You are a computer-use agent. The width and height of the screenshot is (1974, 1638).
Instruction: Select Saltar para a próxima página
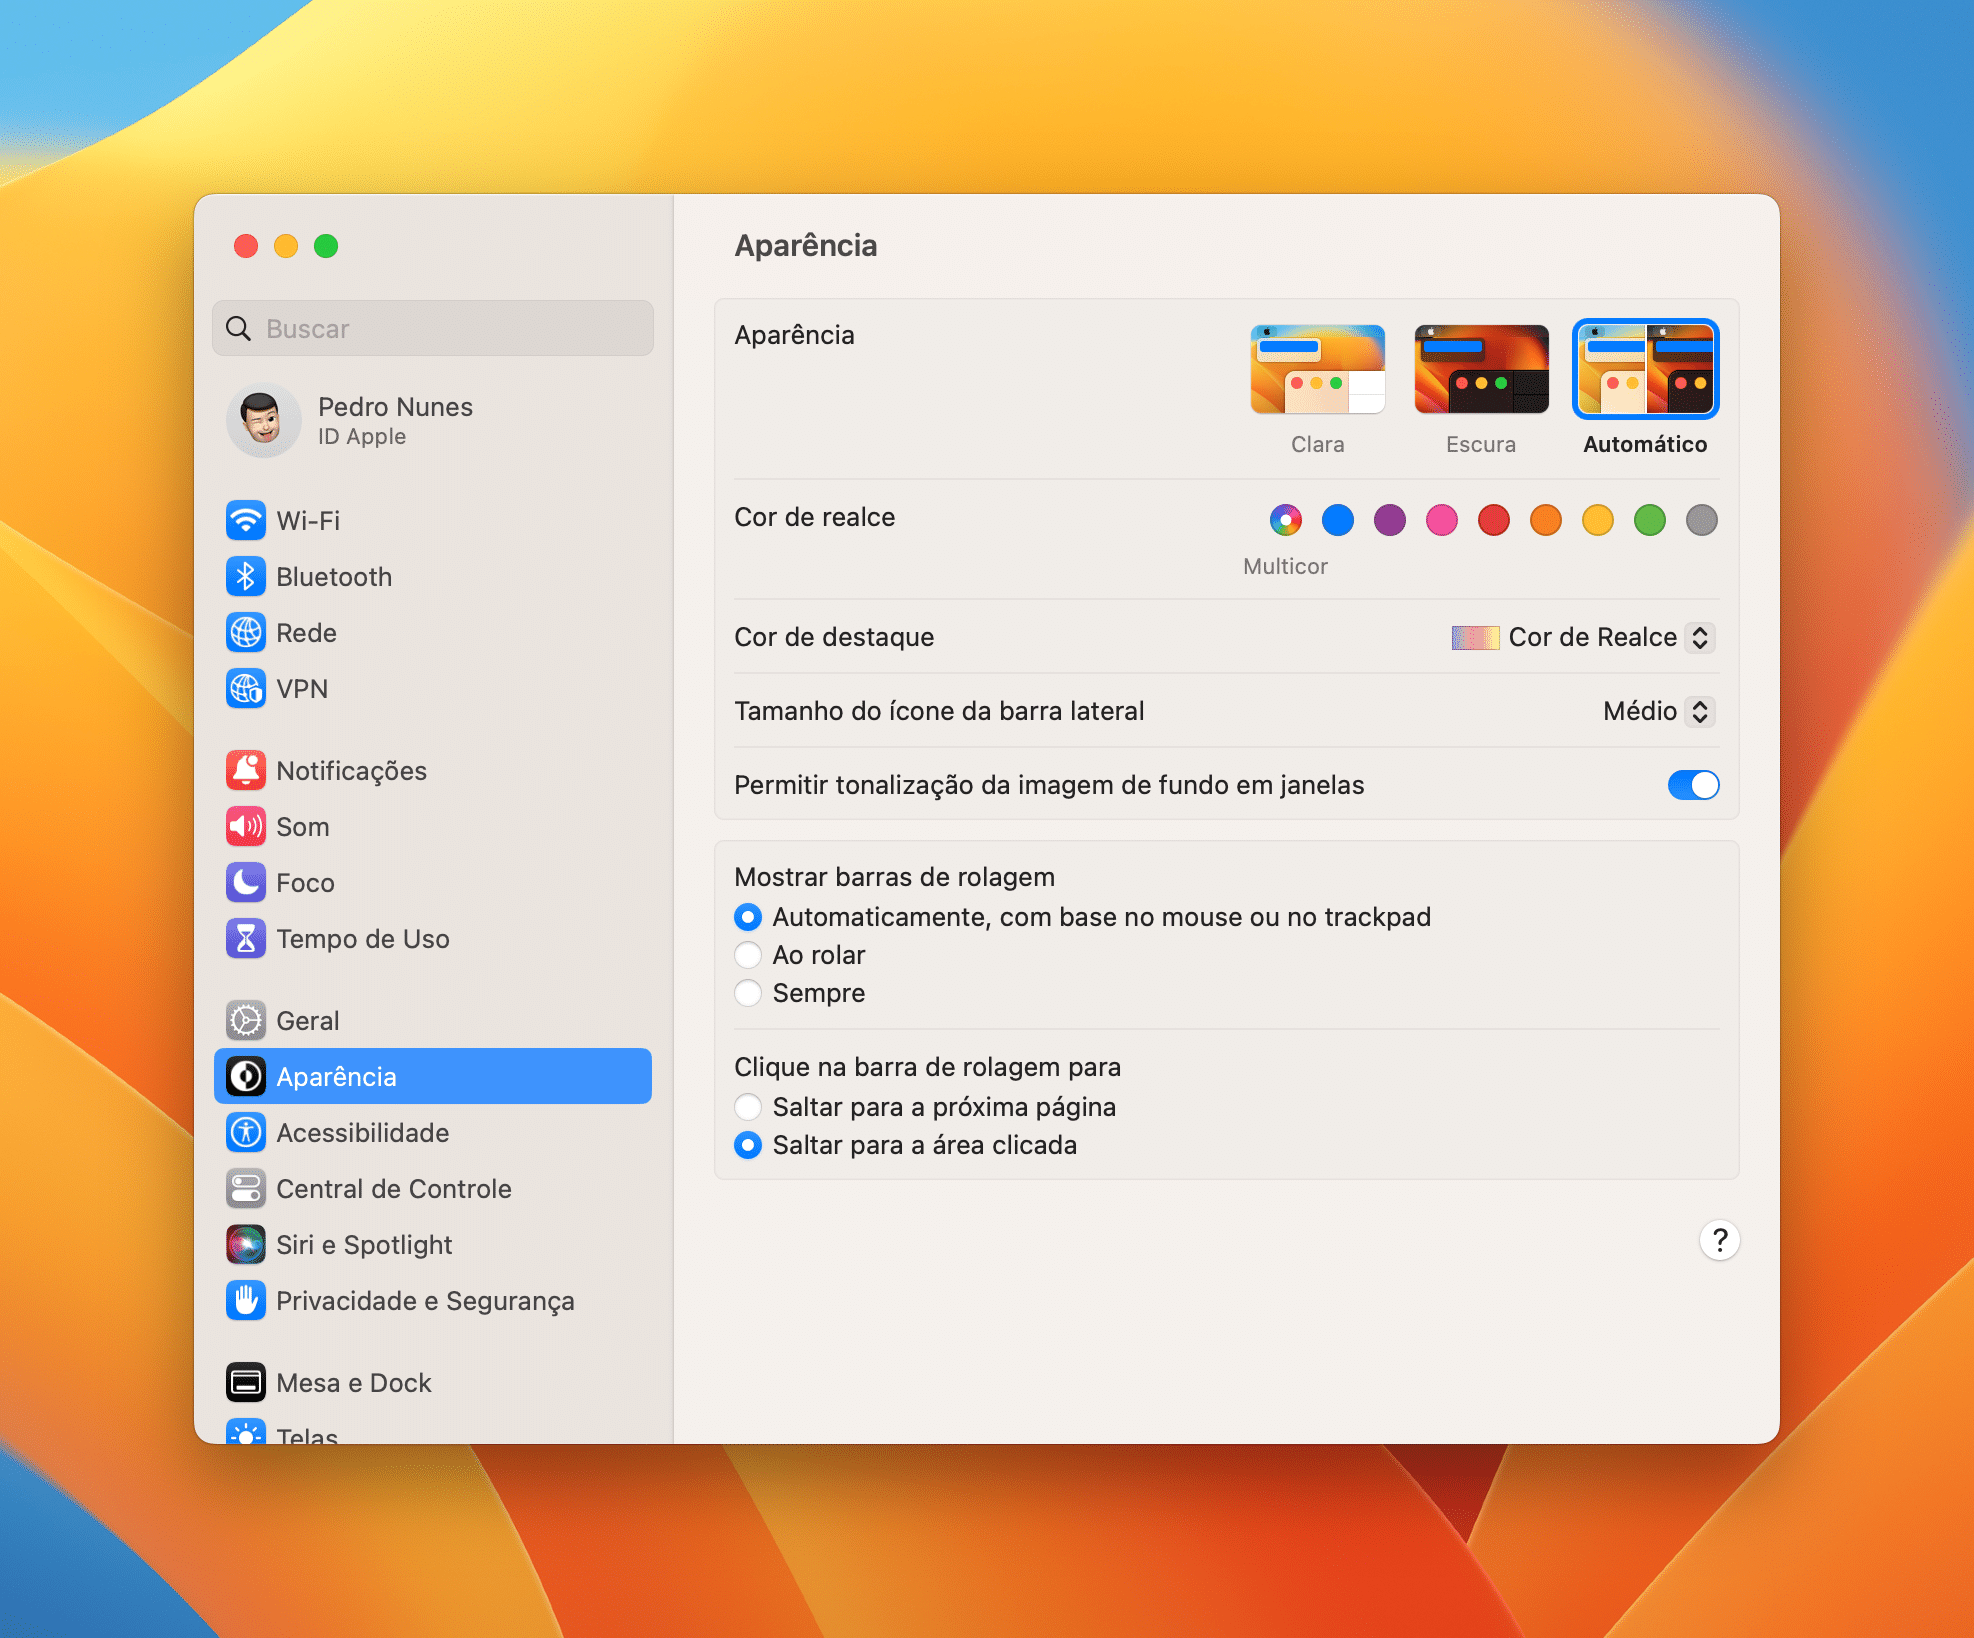coord(748,1107)
